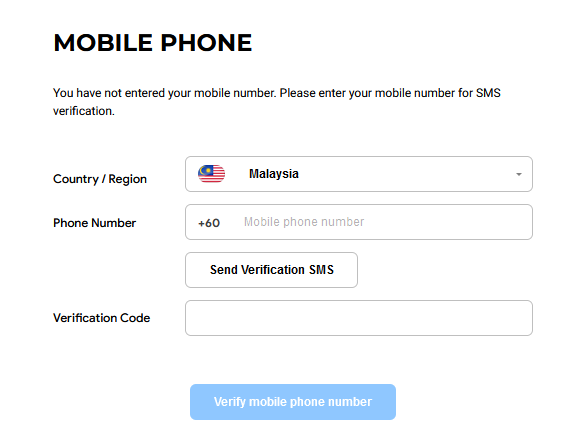The image size is (572, 438).
Task: Click the empty right side of phone field
Action: click(449, 222)
